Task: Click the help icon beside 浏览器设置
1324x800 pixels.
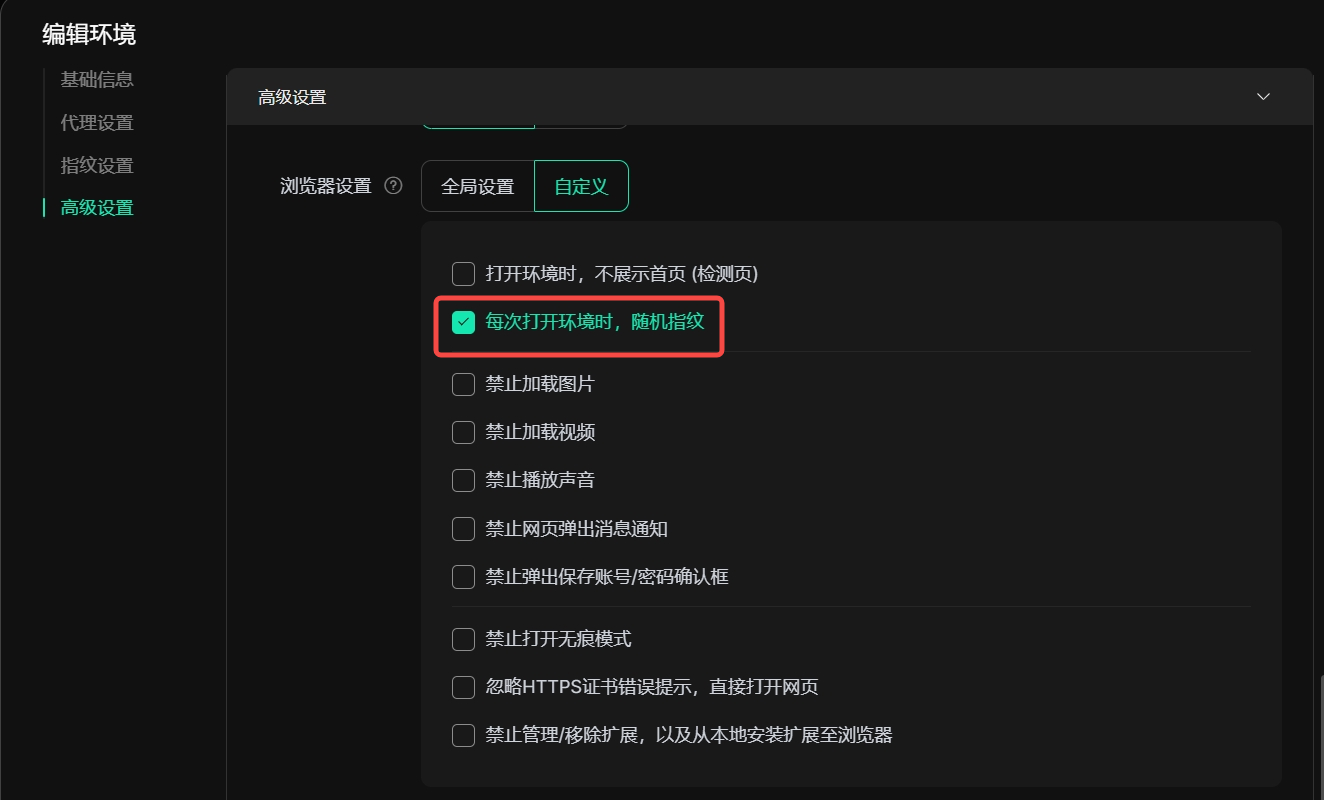Action: (394, 186)
